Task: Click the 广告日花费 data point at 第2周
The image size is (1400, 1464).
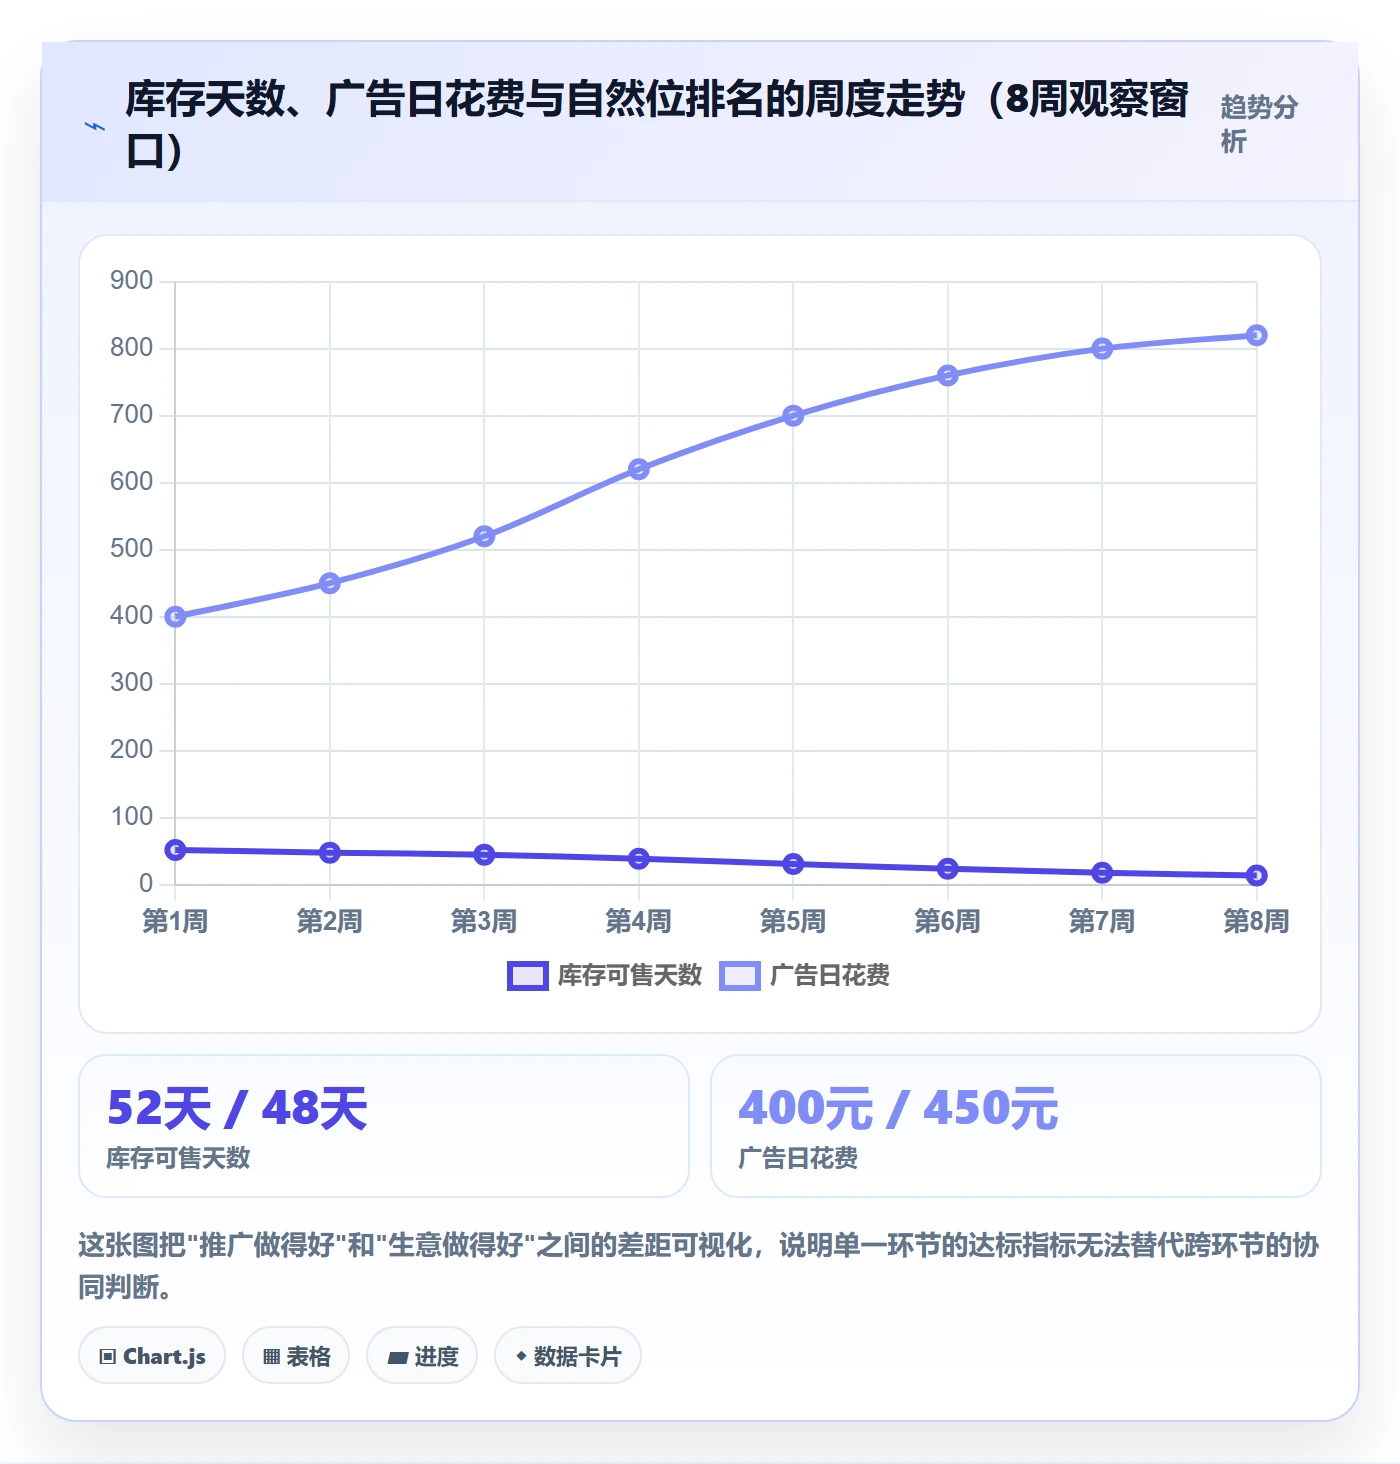Action: [330, 583]
